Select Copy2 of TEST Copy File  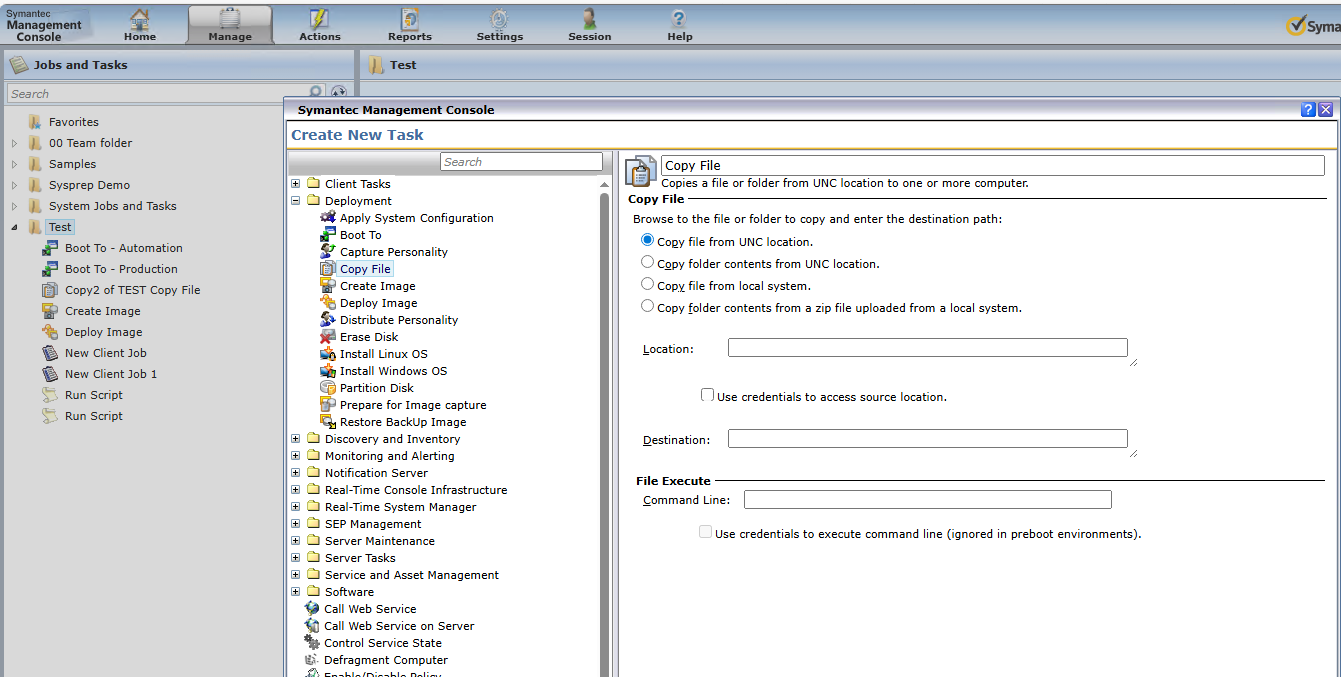132,290
